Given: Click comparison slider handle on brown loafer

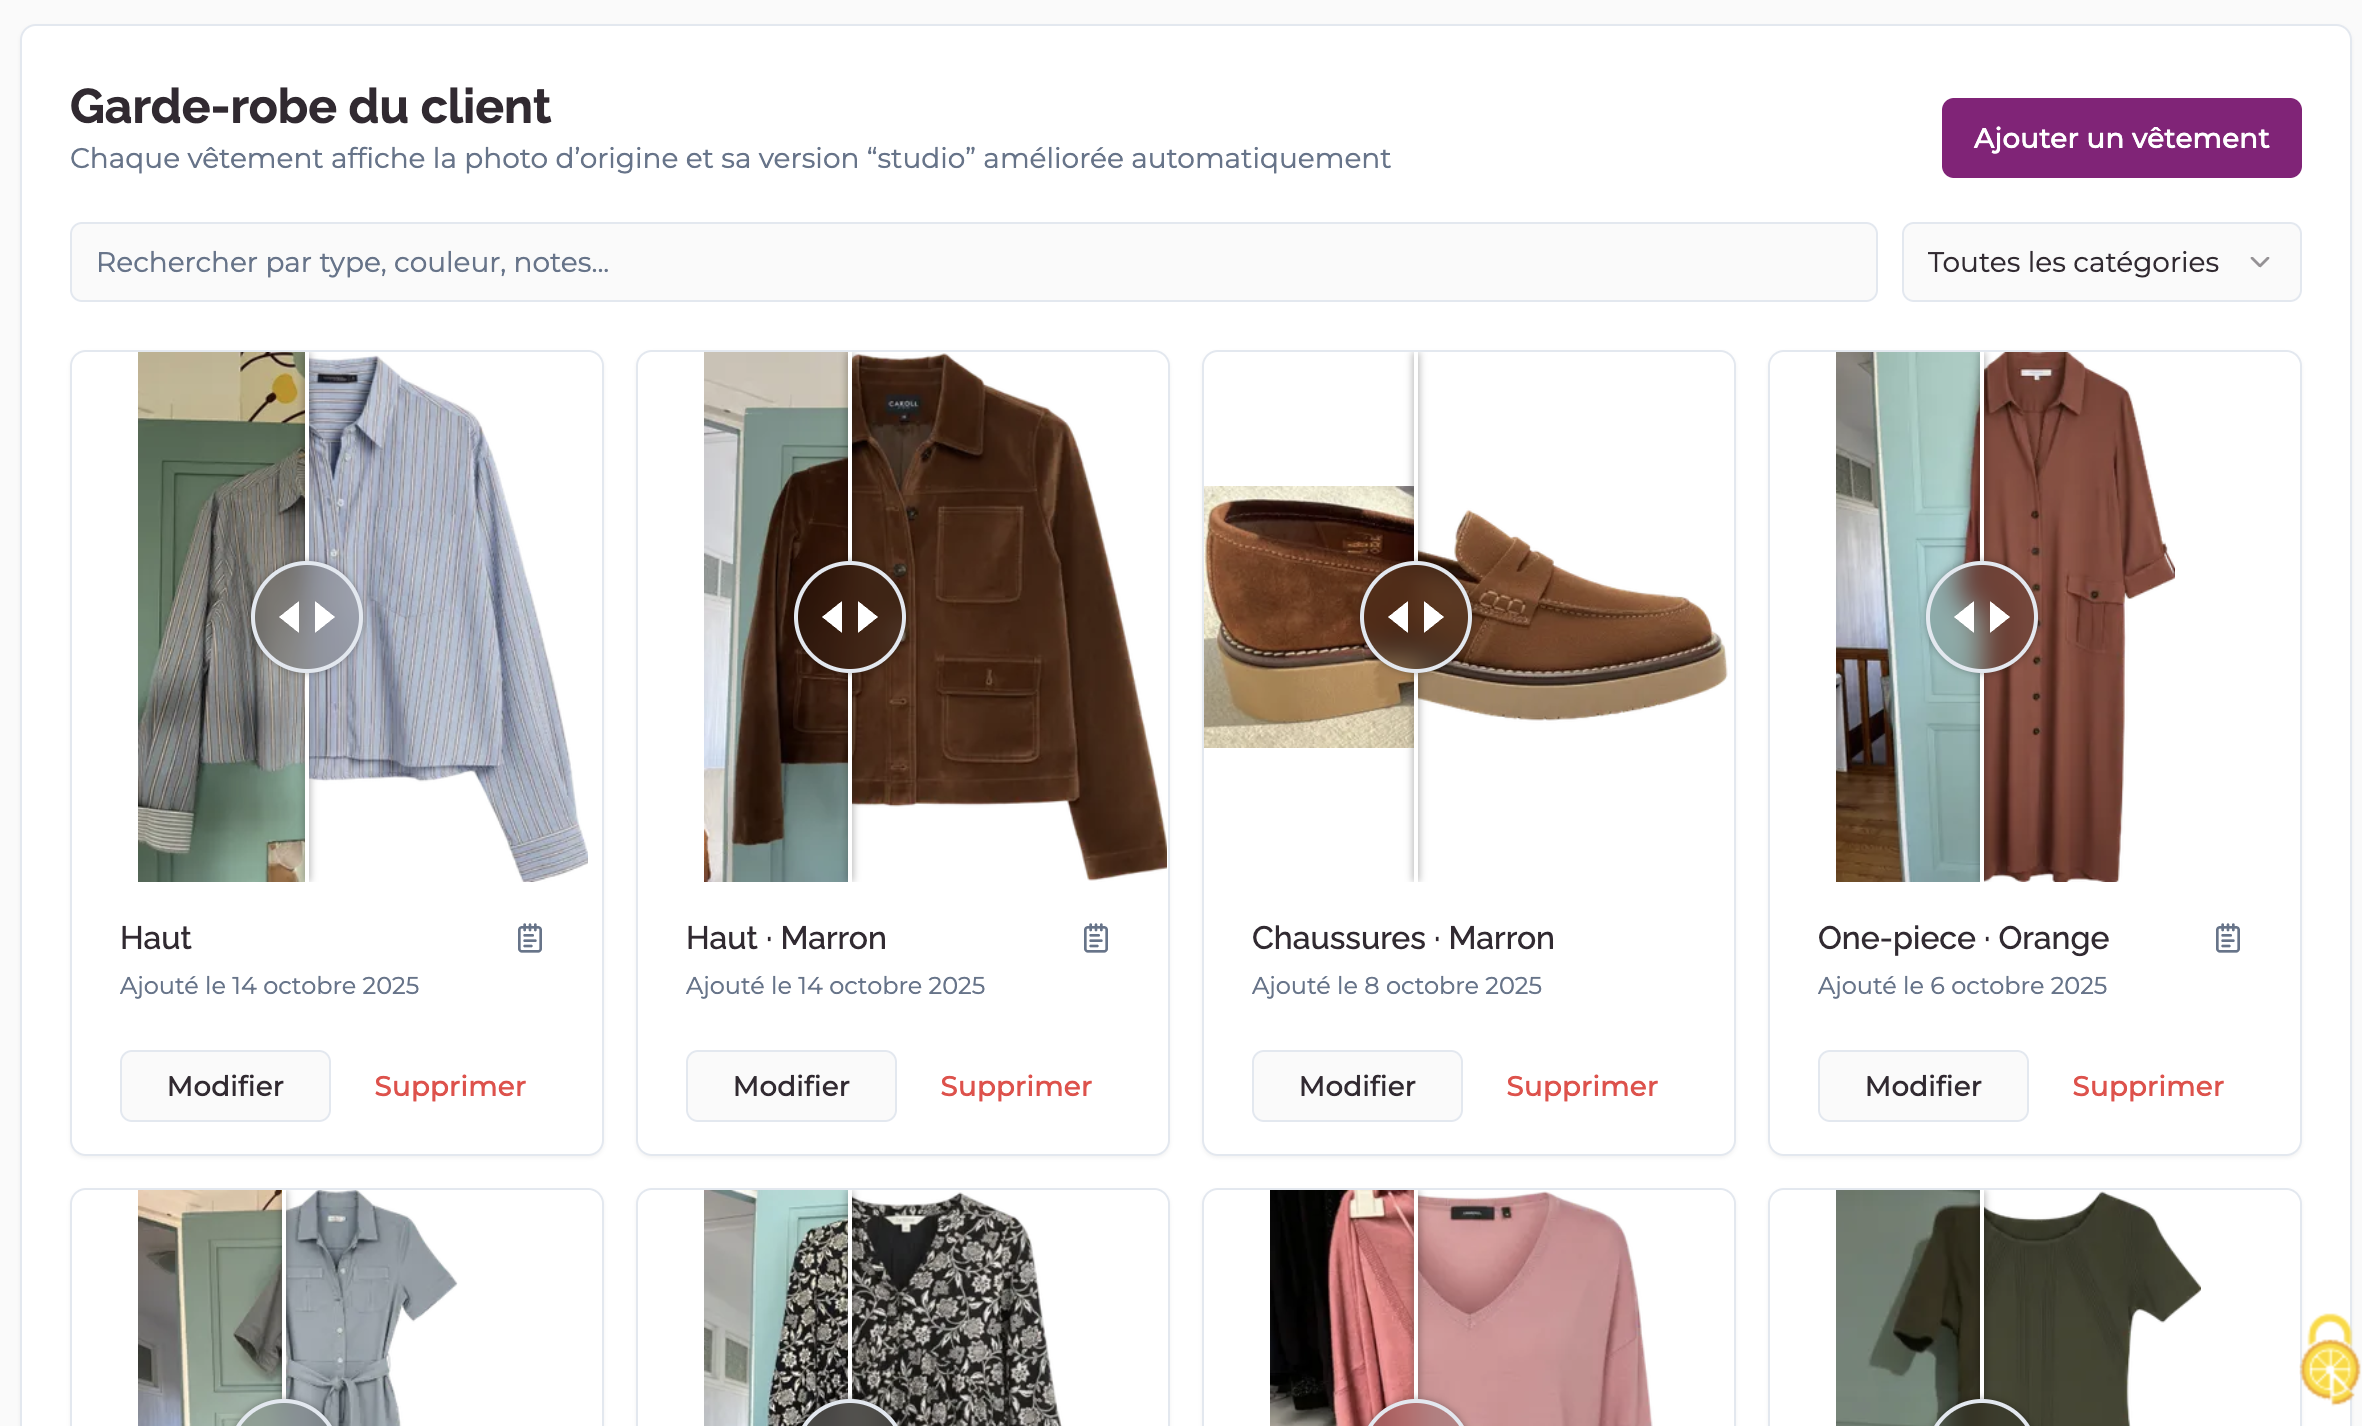Looking at the screenshot, I should point(1416,617).
